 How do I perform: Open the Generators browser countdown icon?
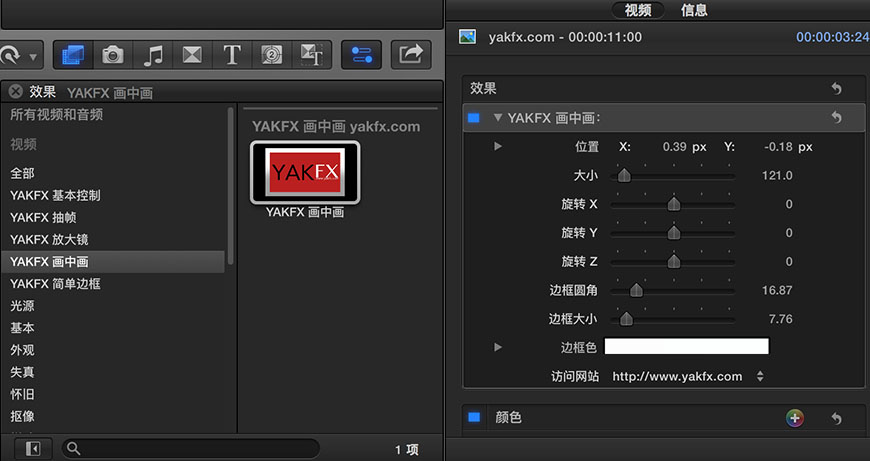[271, 55]
